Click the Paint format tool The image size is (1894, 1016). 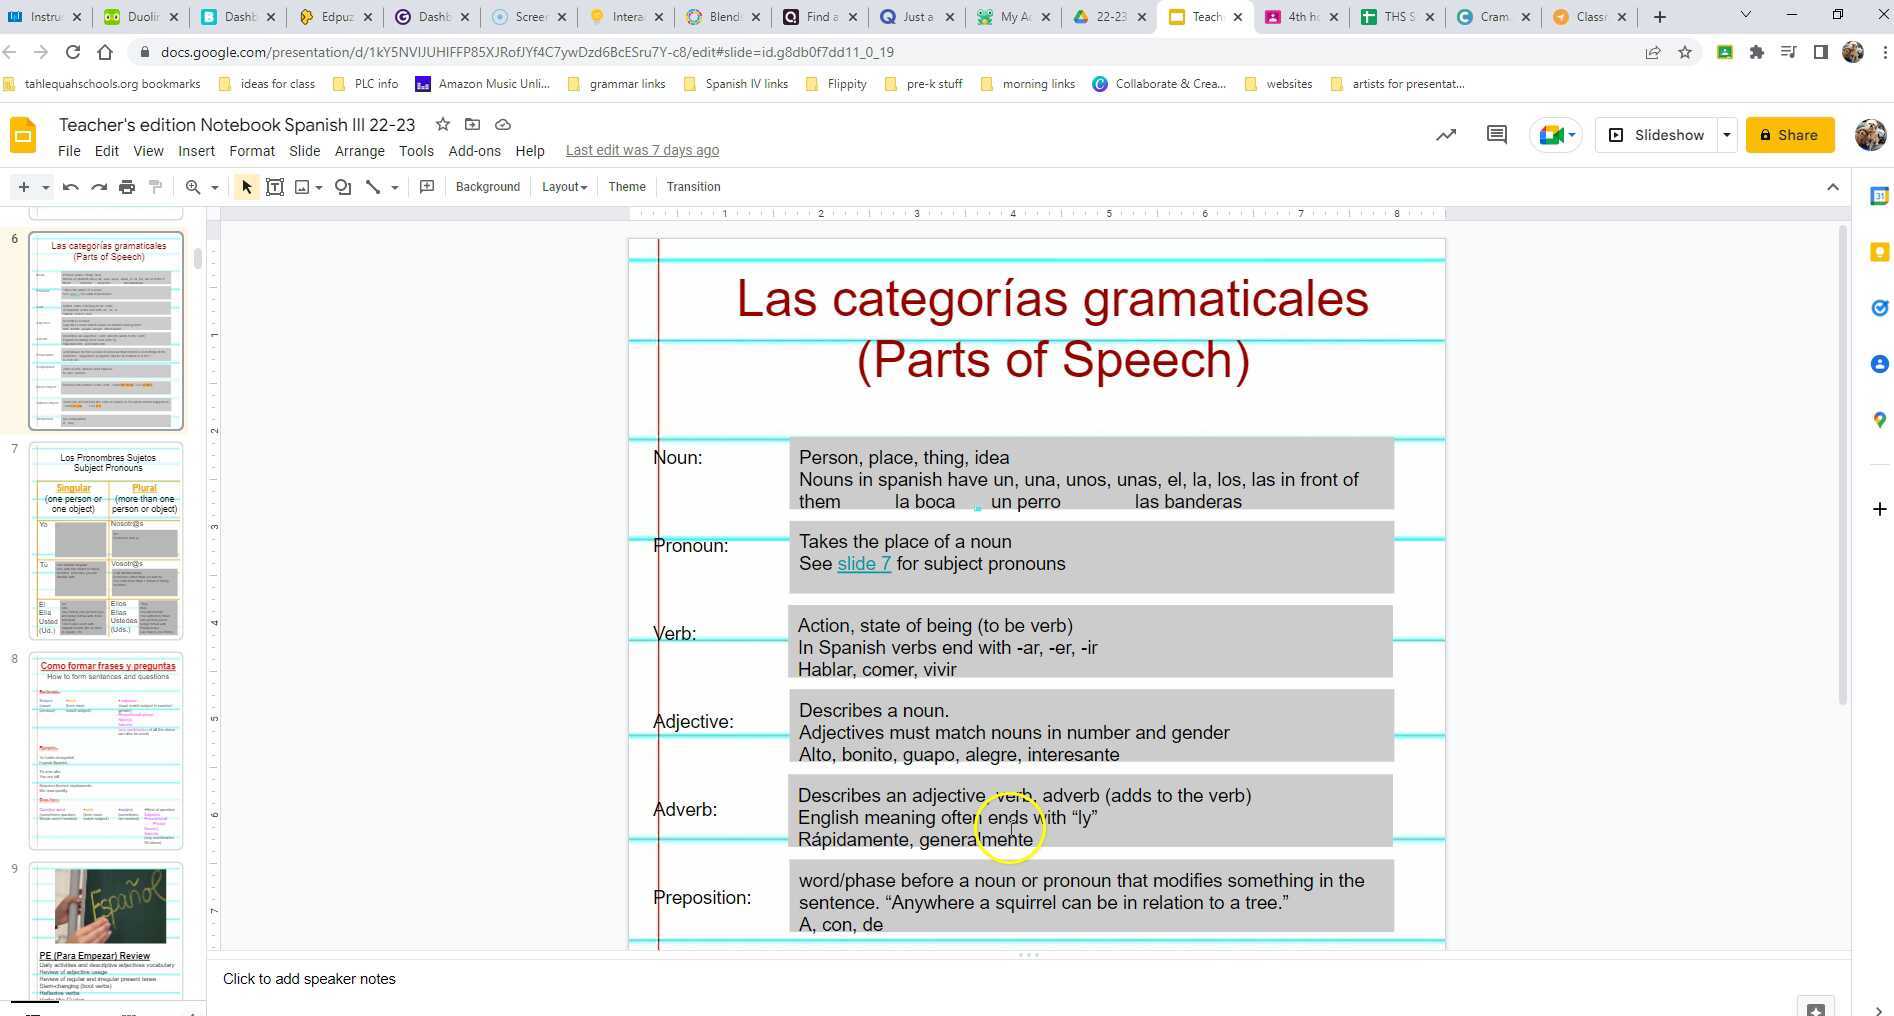tap(155, 187)
